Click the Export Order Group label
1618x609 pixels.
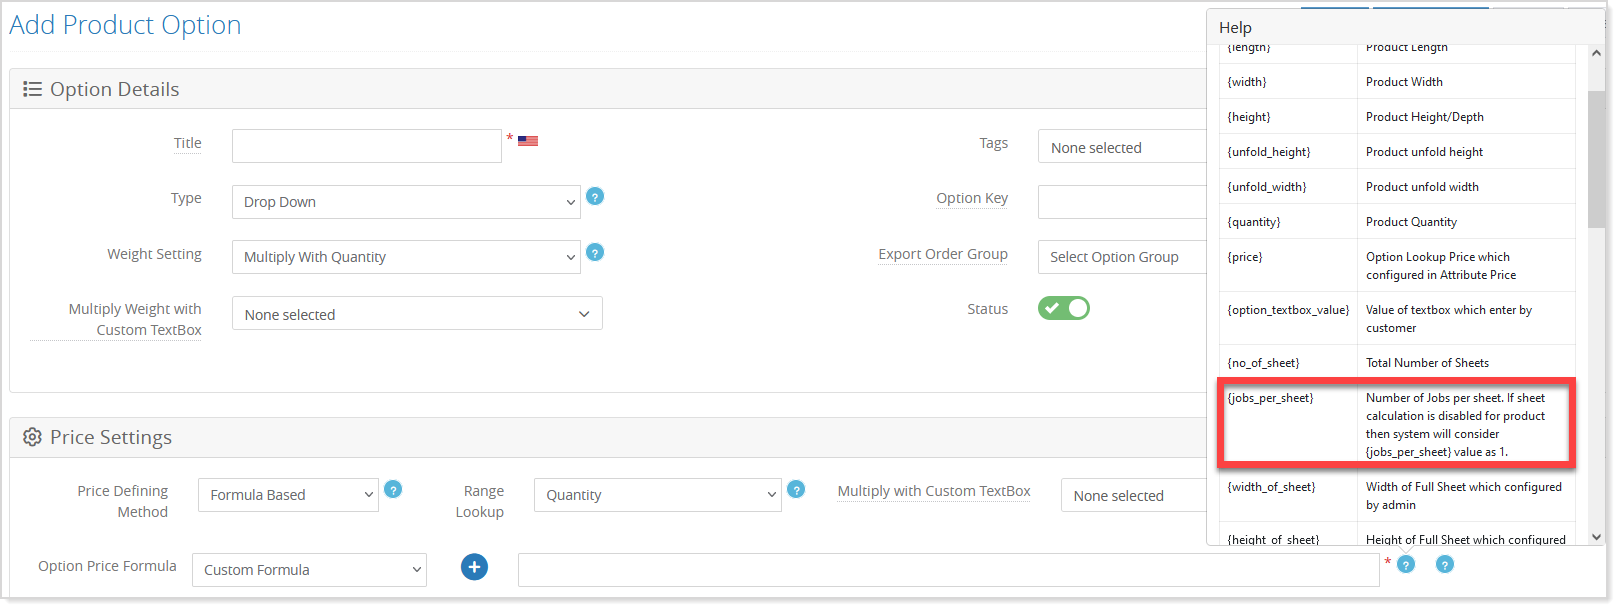point(942,254)
